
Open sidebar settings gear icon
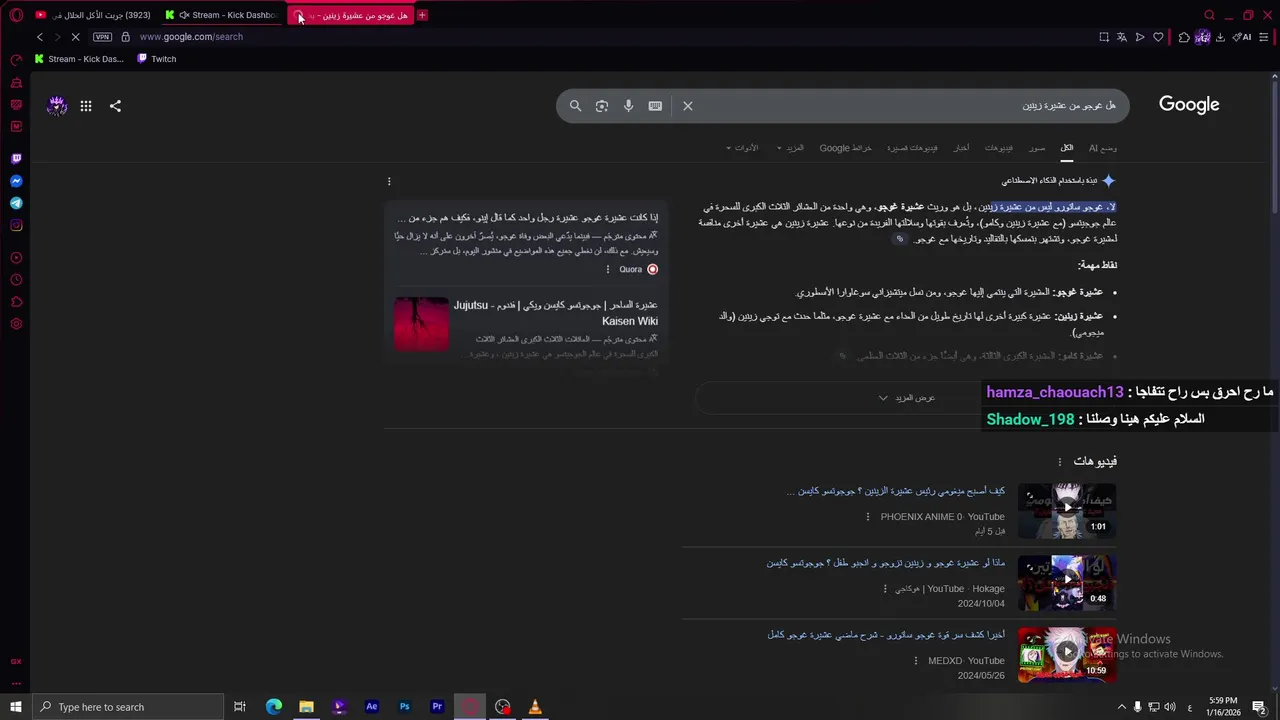tap(16, 324)
